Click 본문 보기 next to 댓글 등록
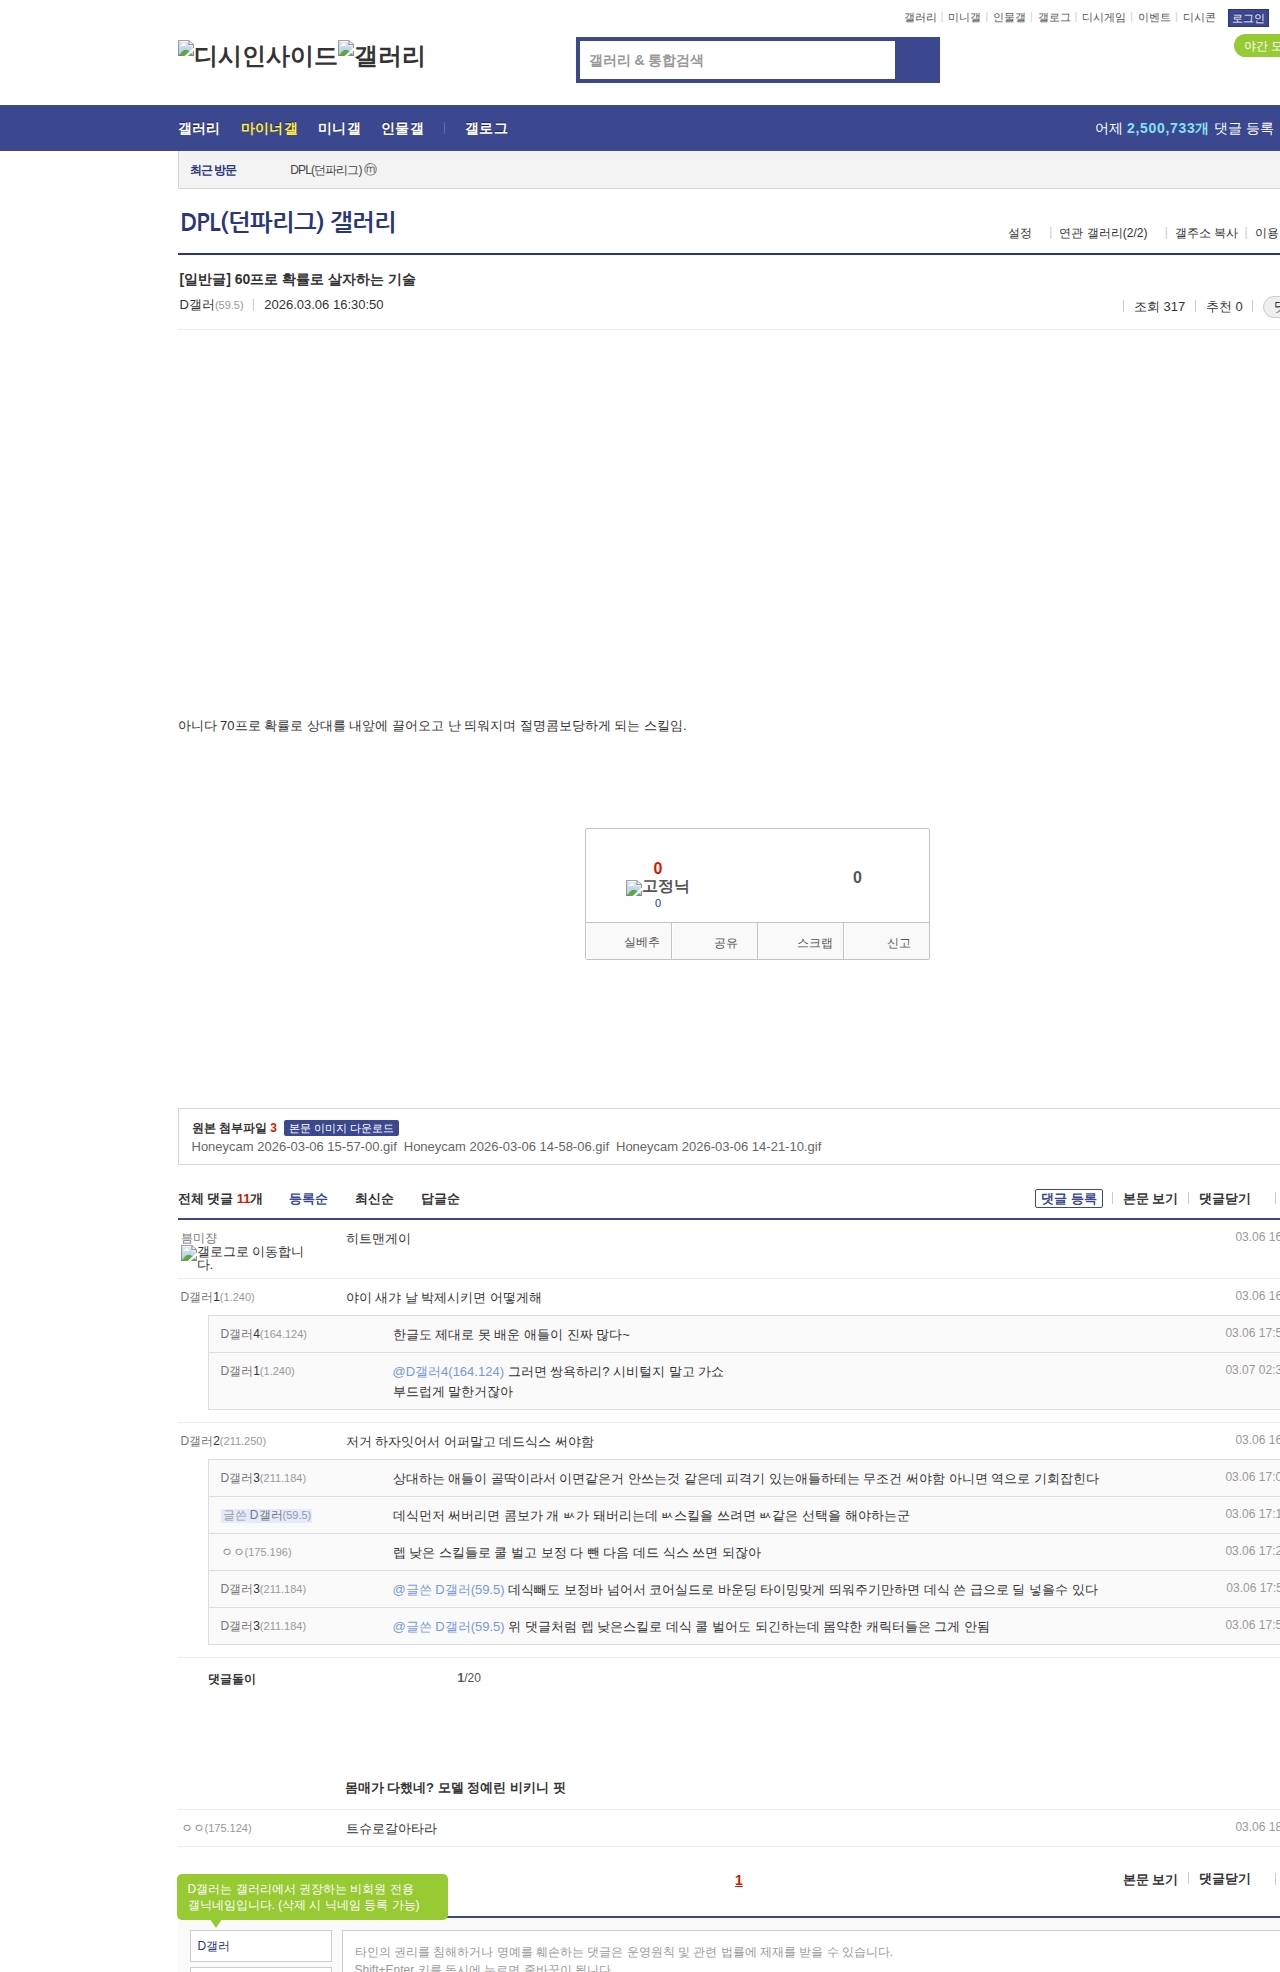 point(1150,1199)
